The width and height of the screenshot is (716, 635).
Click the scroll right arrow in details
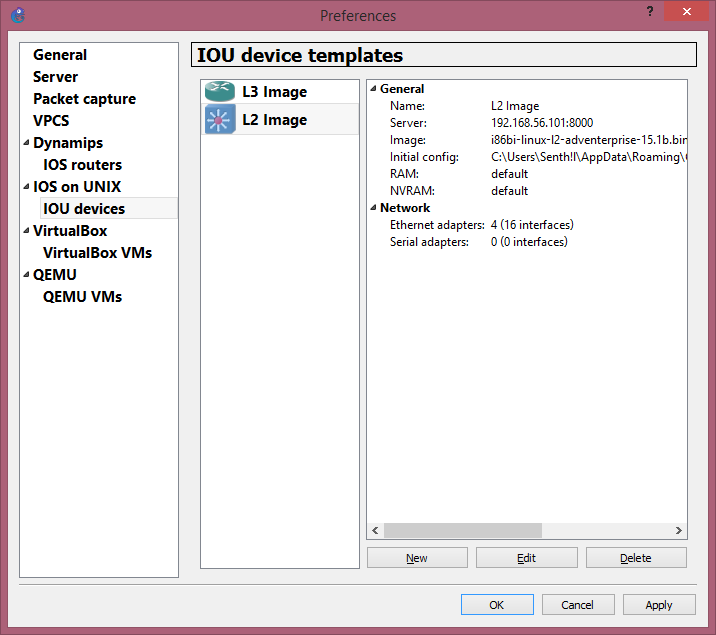pyautogui.click(x=679, y=530)
